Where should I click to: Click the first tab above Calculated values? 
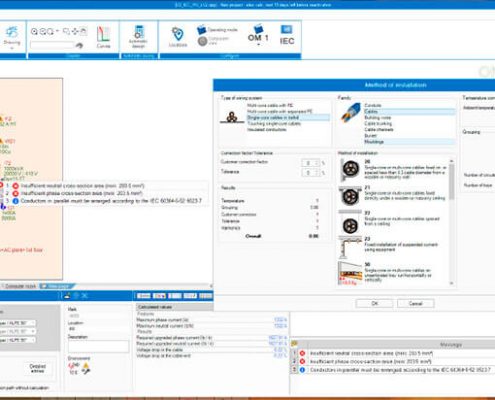click(144, 296)
